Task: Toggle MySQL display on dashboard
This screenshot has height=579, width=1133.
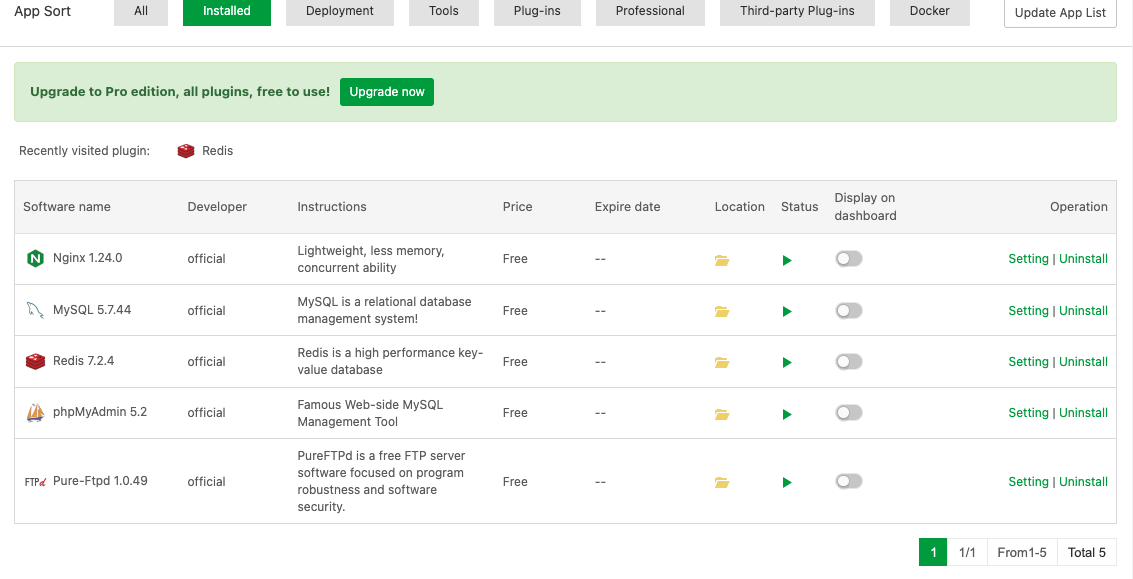Action: click(x=848, y=310)
